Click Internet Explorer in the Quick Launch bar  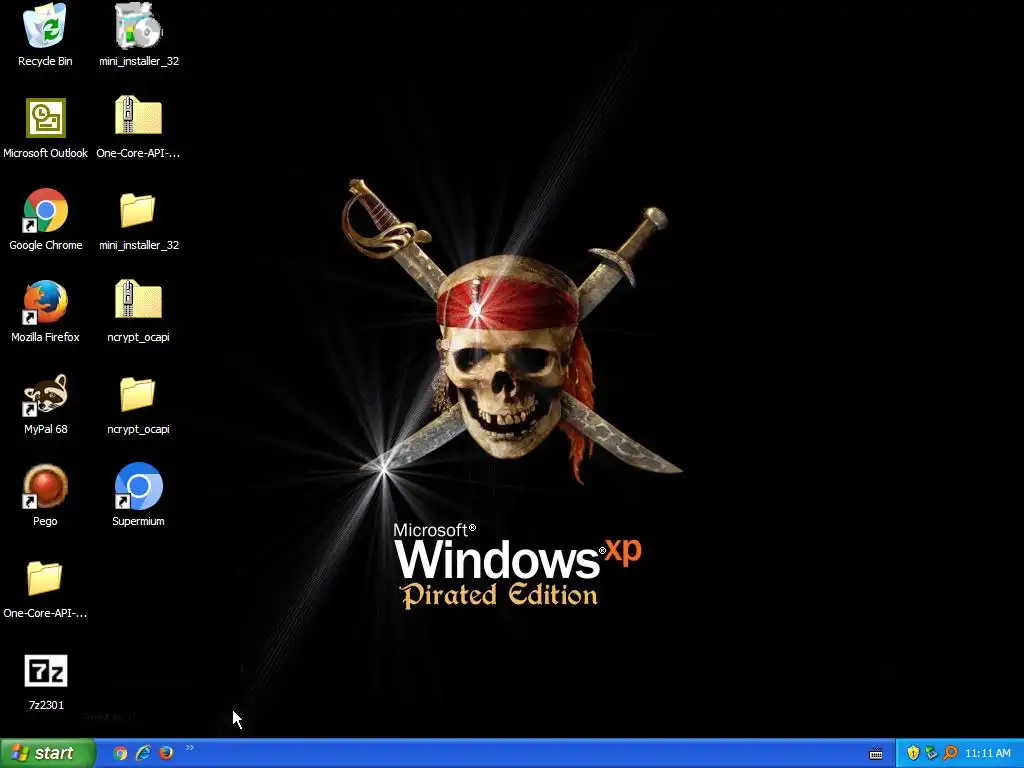coord(143,753)
